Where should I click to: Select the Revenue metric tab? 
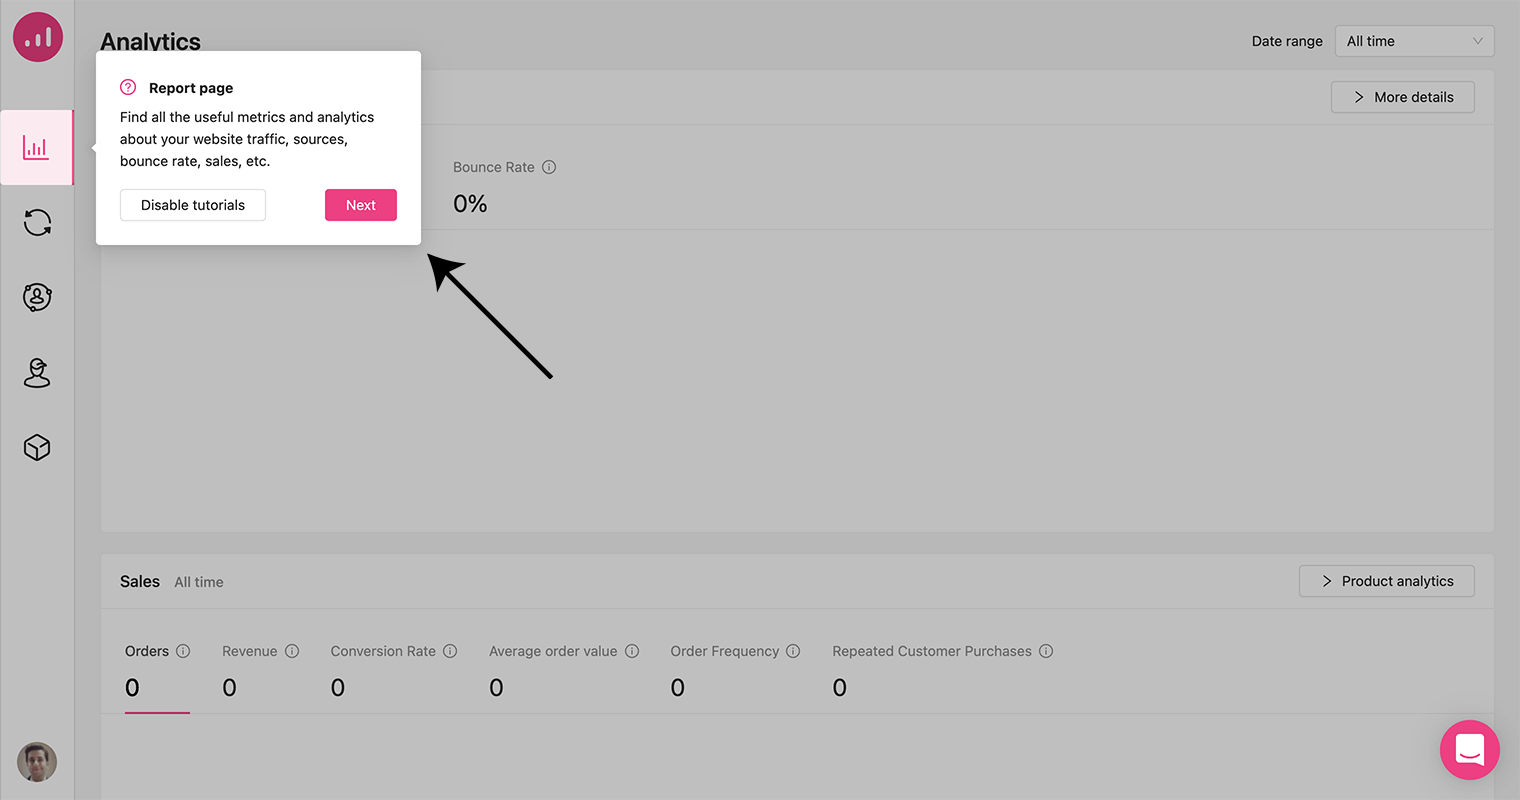[260, 671]
